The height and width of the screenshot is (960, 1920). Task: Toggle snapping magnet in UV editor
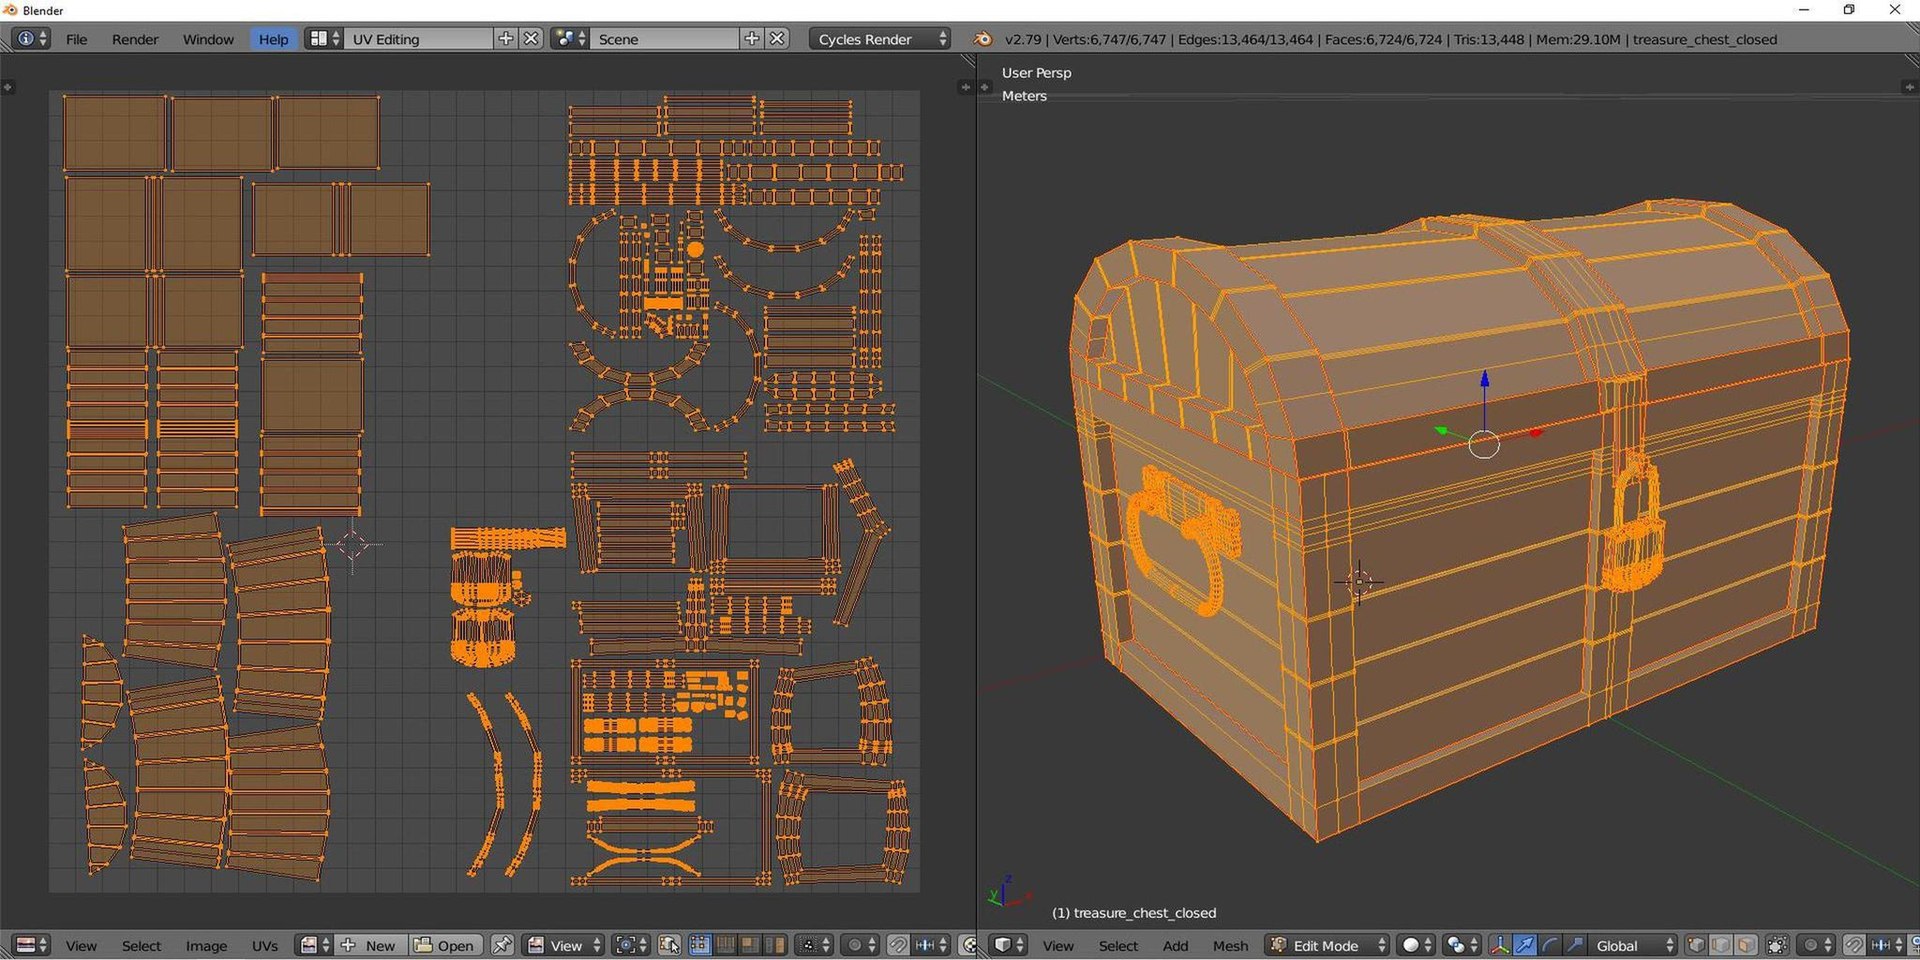(898, 945)
